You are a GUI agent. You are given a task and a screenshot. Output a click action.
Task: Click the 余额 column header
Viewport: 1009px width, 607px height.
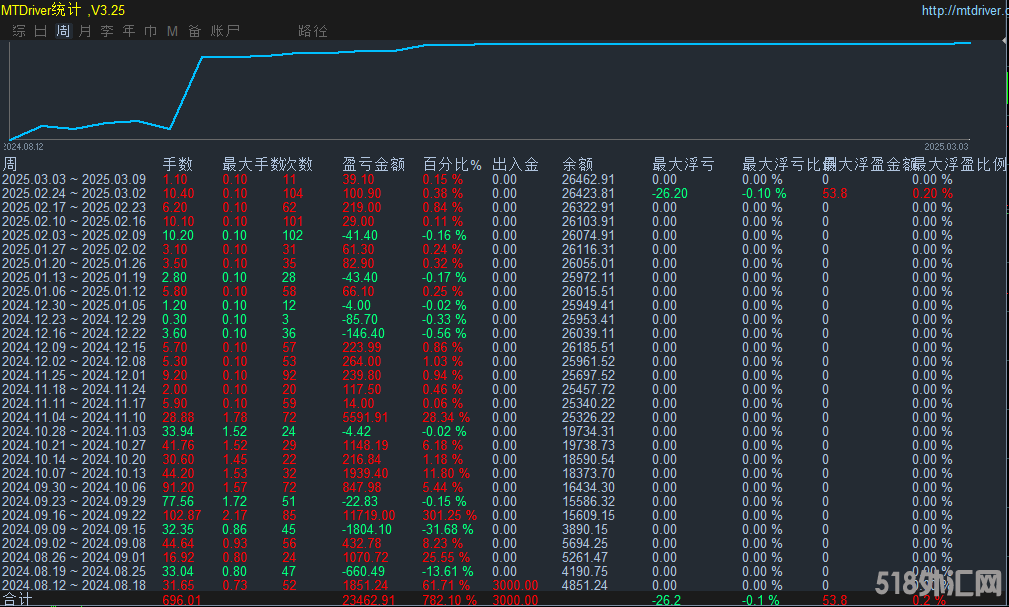(x=577, y=164)
